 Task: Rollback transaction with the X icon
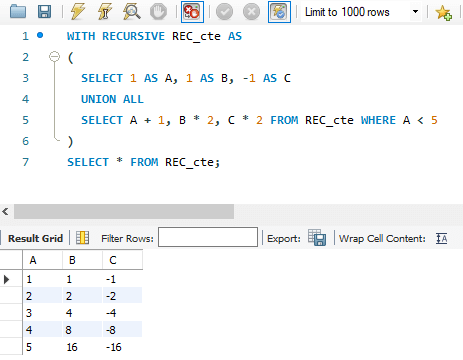251,12
